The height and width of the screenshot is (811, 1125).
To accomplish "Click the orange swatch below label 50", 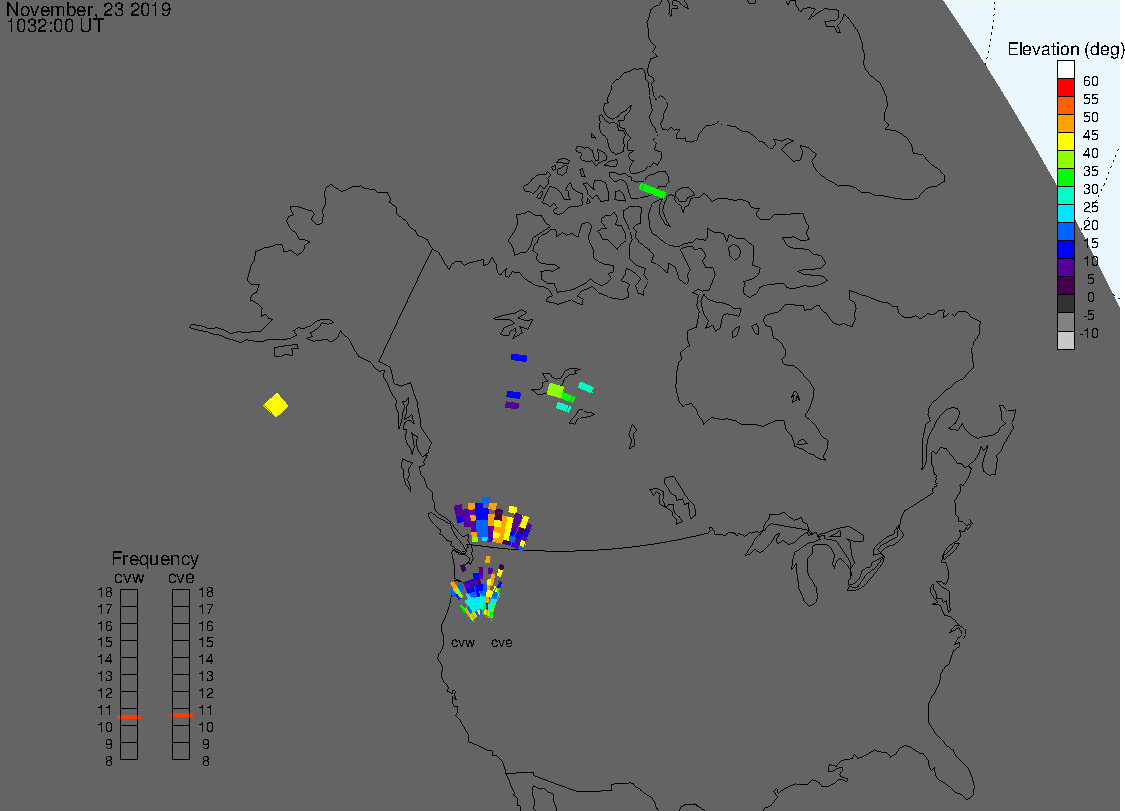I will (x=1065, y=123).
